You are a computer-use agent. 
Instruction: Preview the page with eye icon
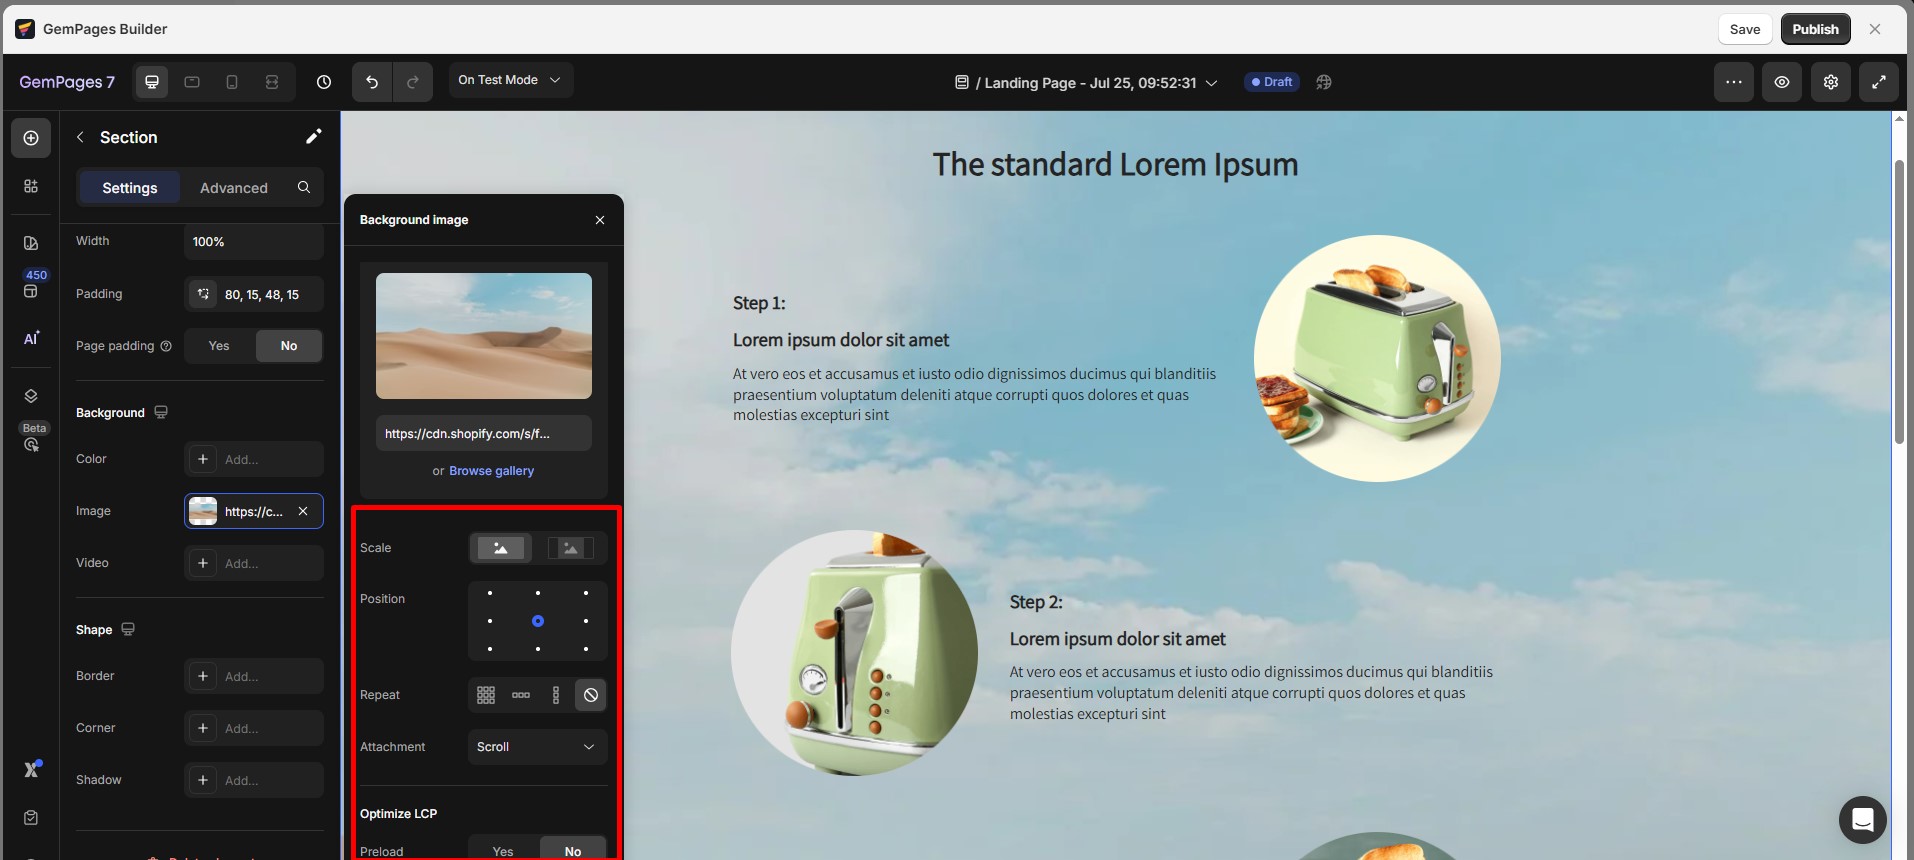click(x=1782, y=82)
